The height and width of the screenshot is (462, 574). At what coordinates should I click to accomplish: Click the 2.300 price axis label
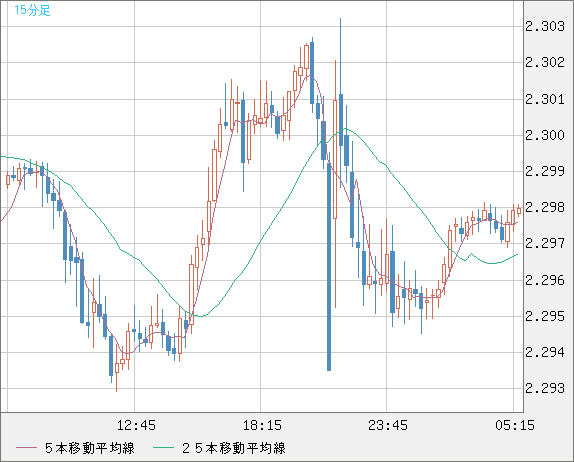(x=545, y=135)
